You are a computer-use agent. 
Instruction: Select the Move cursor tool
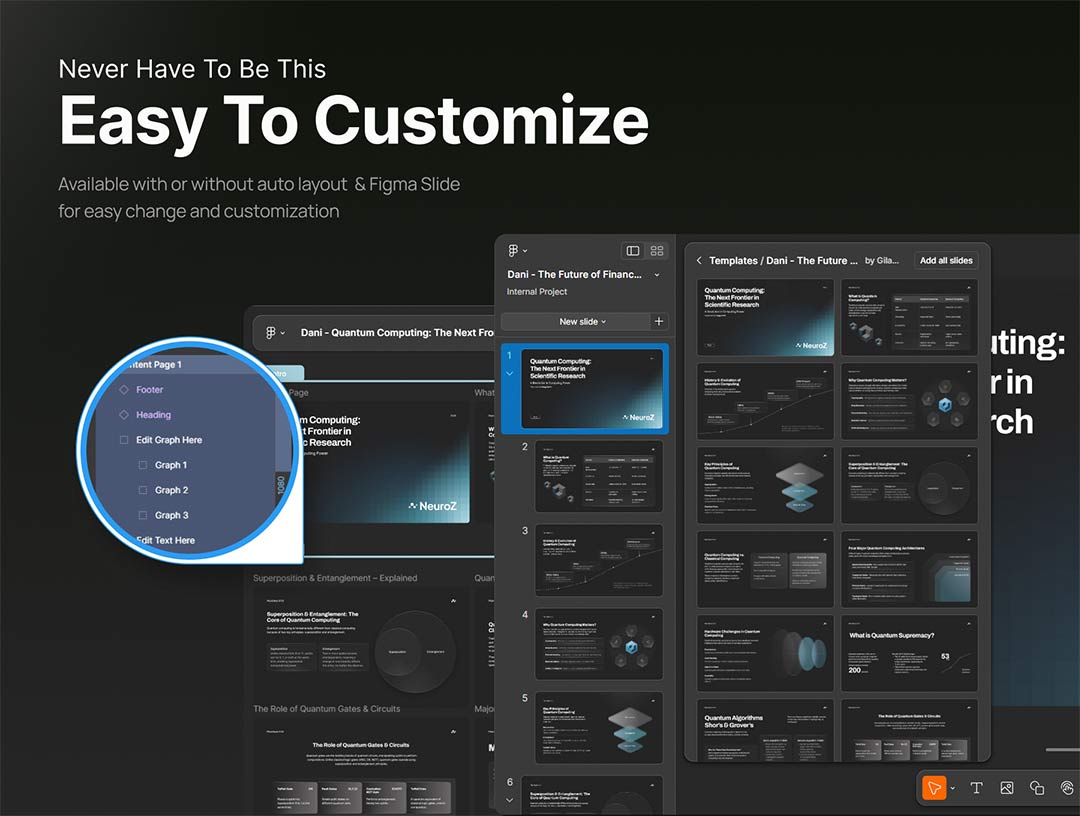point(933,788)
